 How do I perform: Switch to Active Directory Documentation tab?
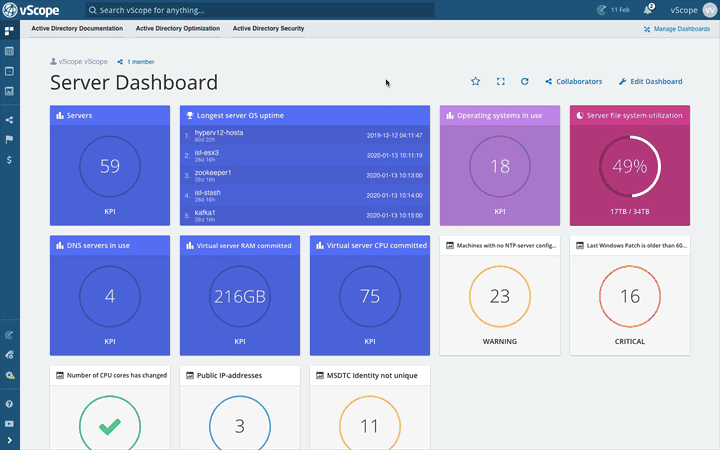pyautogui.click(x=77, y=28)
